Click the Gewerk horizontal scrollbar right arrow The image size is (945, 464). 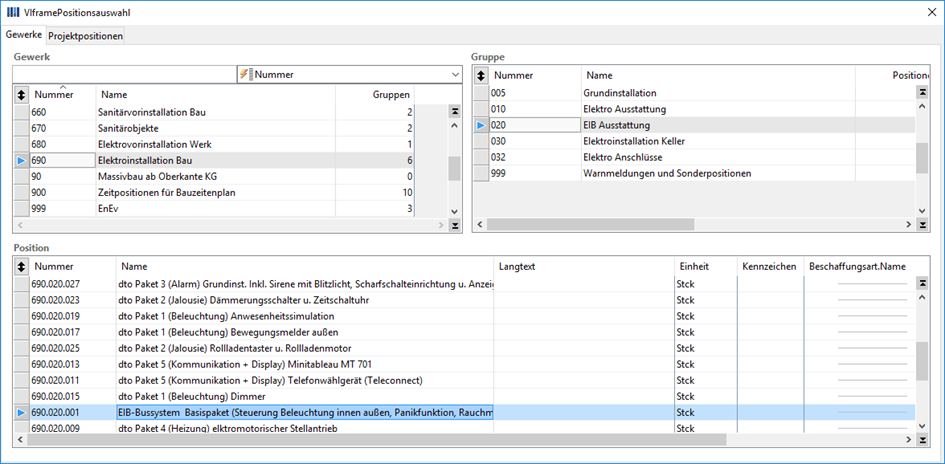tap(442, 225)
